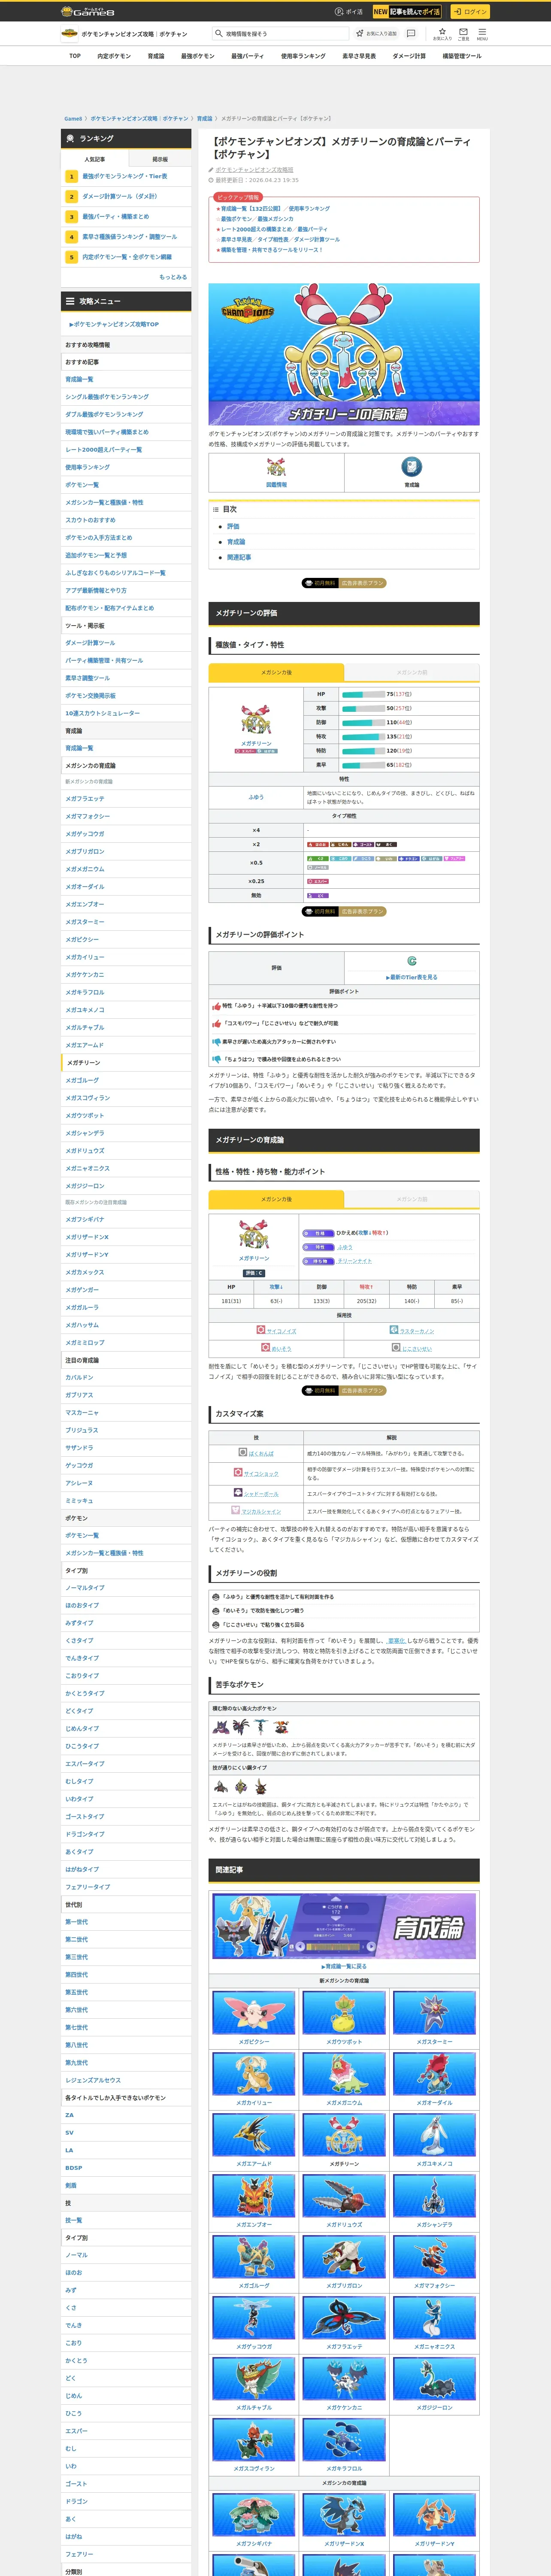The image size is (551, 2576).
Task: Select メガシンカ後 tab in stats section
Action: coord(276,672)
